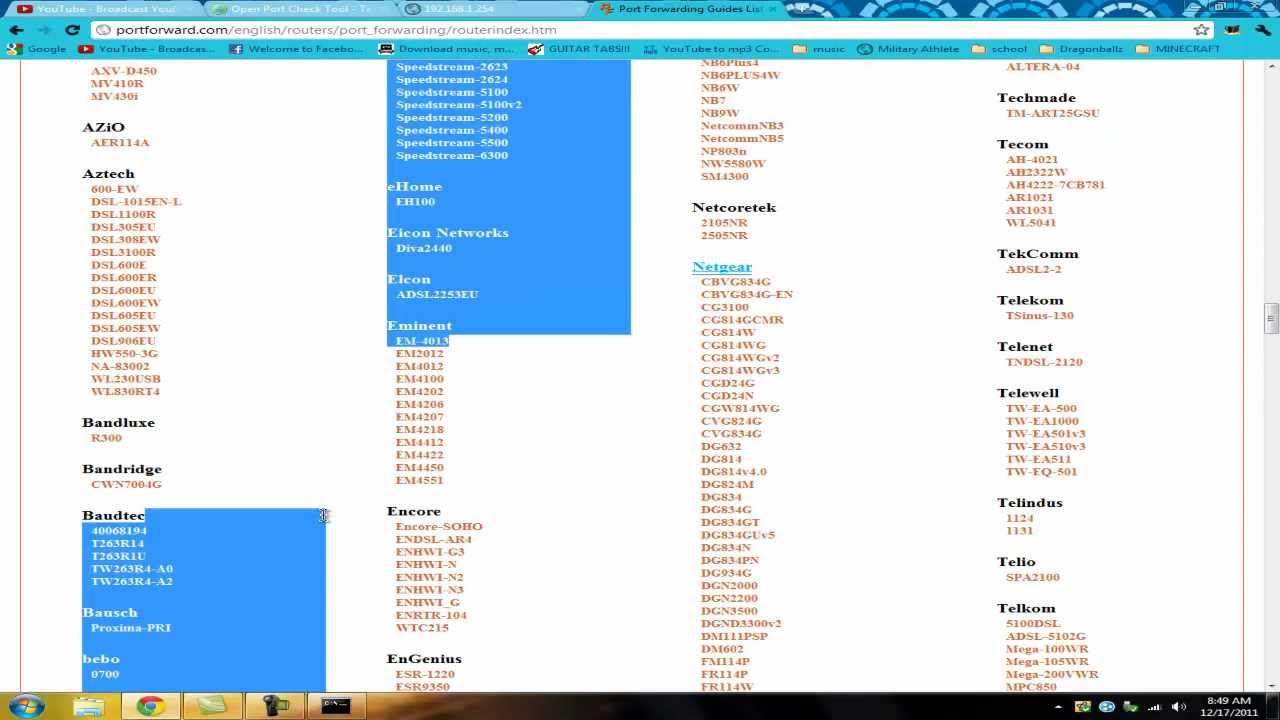Open the Netcoretek 2105NR router link
The image size is (1280, 720).
click(724, 223)
